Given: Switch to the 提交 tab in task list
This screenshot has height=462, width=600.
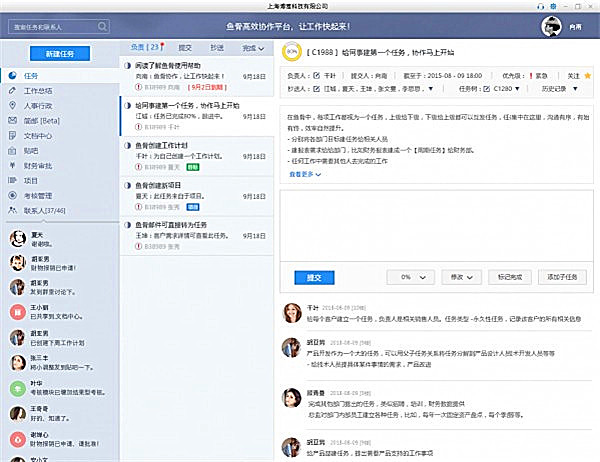Looking at the screenshot, I should 185,47.
